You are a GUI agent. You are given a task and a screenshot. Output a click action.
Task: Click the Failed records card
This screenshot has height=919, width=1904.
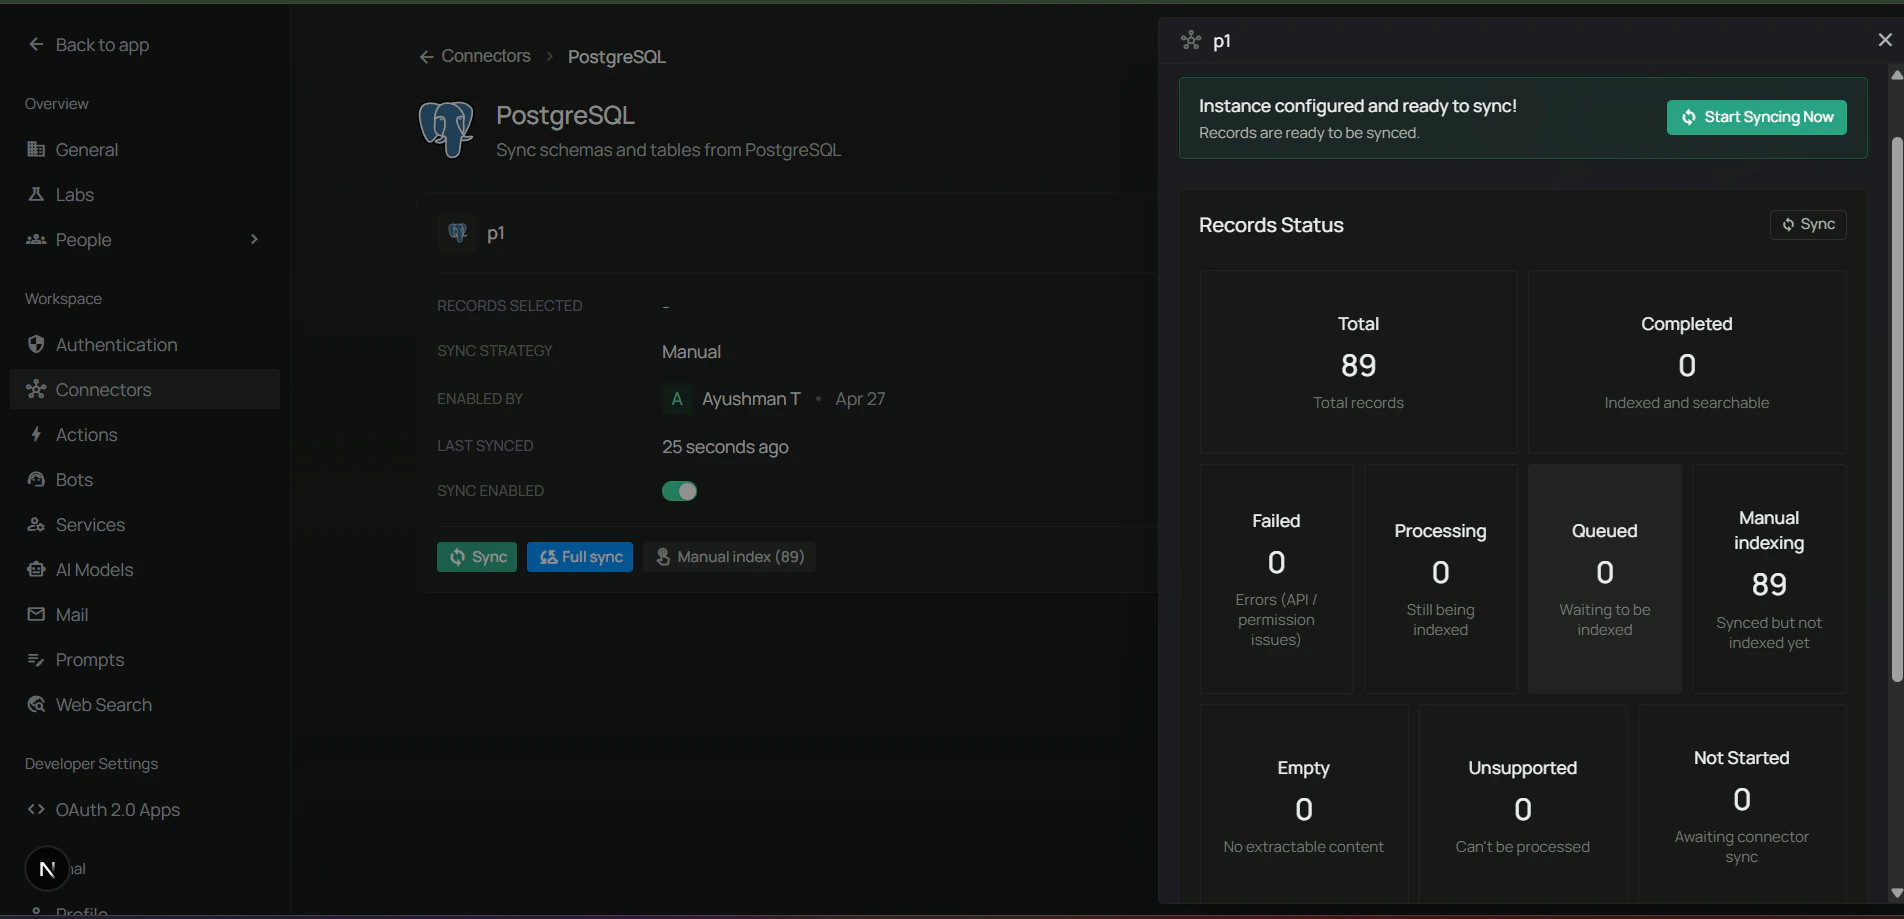click(1276, 579)
